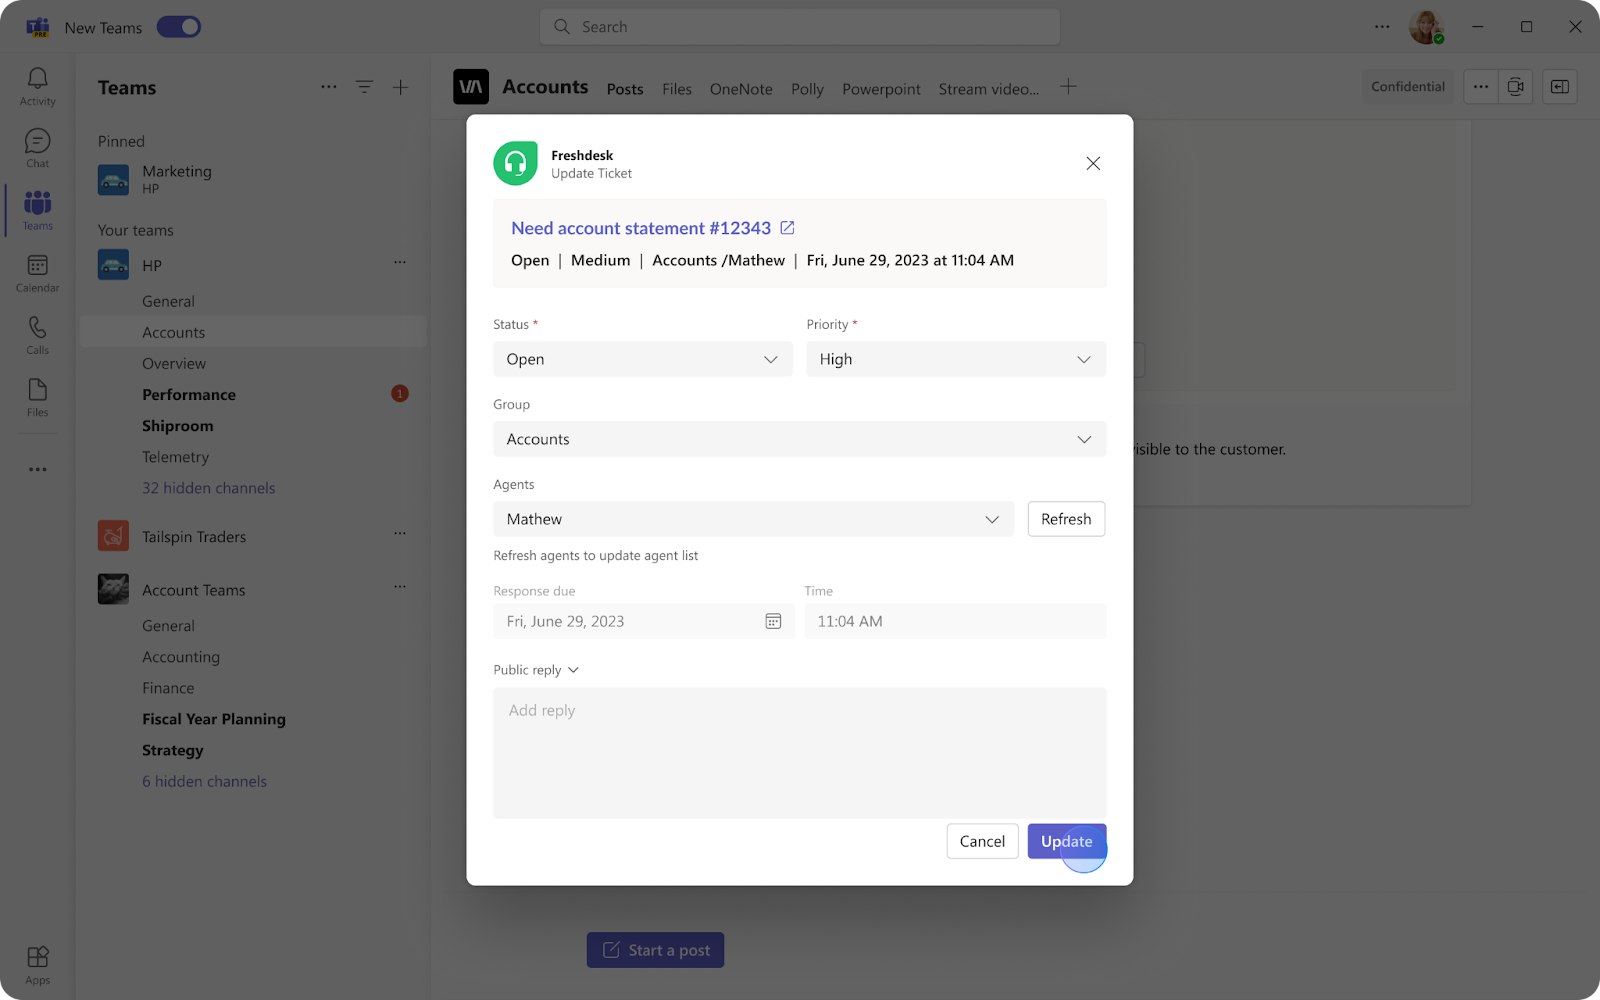Viewport: 1600px width, 1000px height.
Task: Select the HP team
Action: [253, 265]
